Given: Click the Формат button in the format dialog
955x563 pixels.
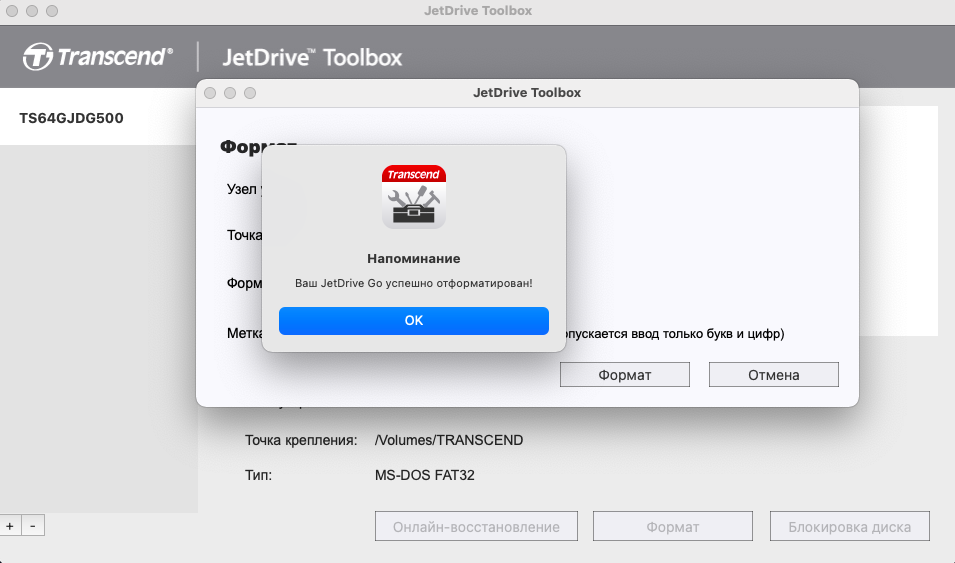Looking at the screenshot, I should [625, 375].
